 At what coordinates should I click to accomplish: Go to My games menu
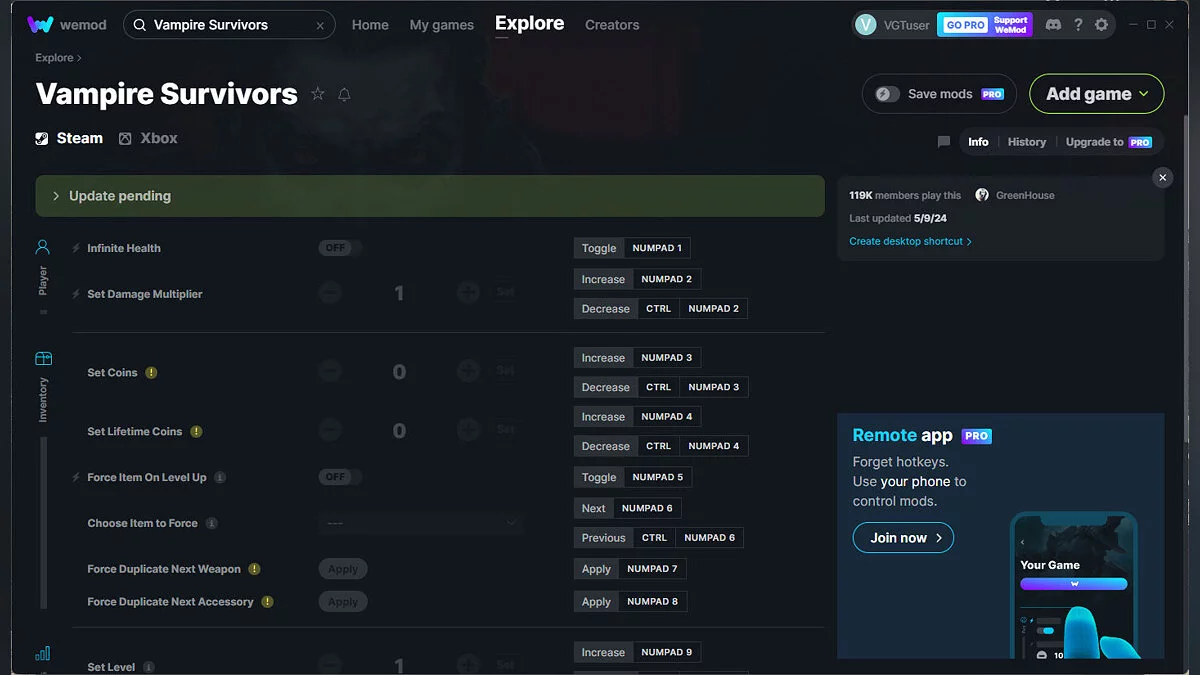point(441,25)
